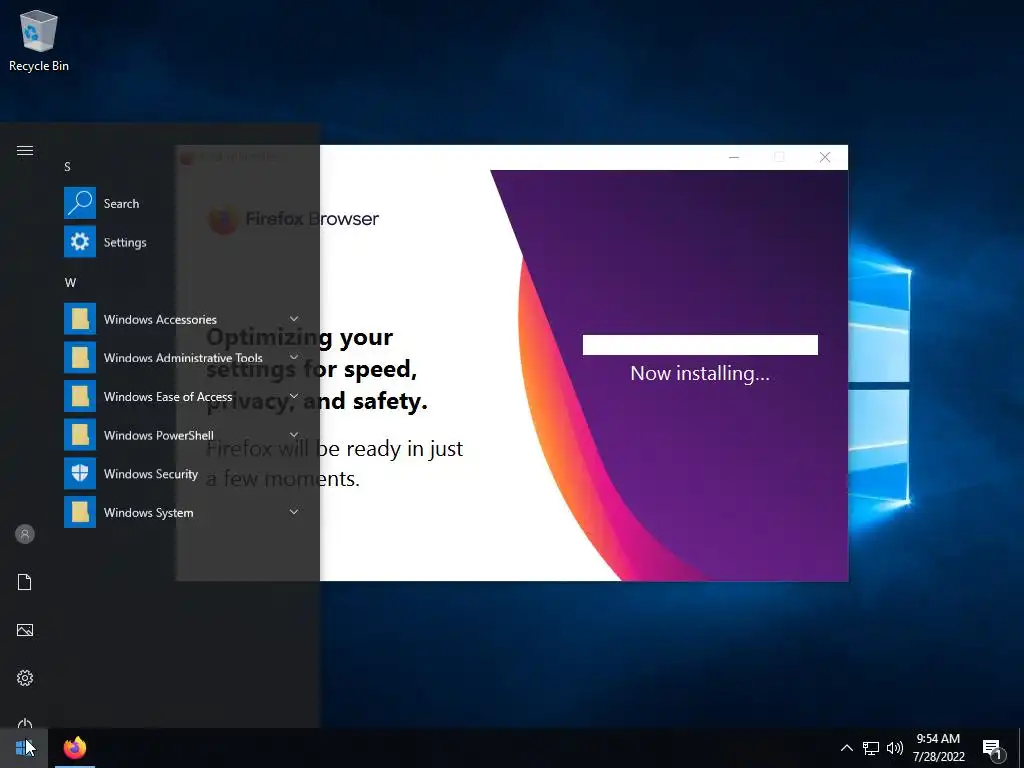
Task: Select the Search label in app list
Action: (x=121, y=204)
